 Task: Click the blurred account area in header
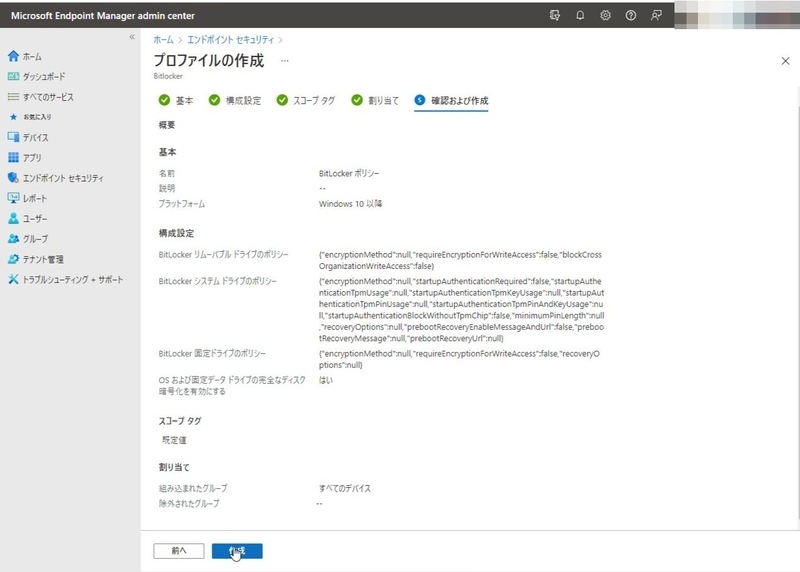(x=737, y=14)
